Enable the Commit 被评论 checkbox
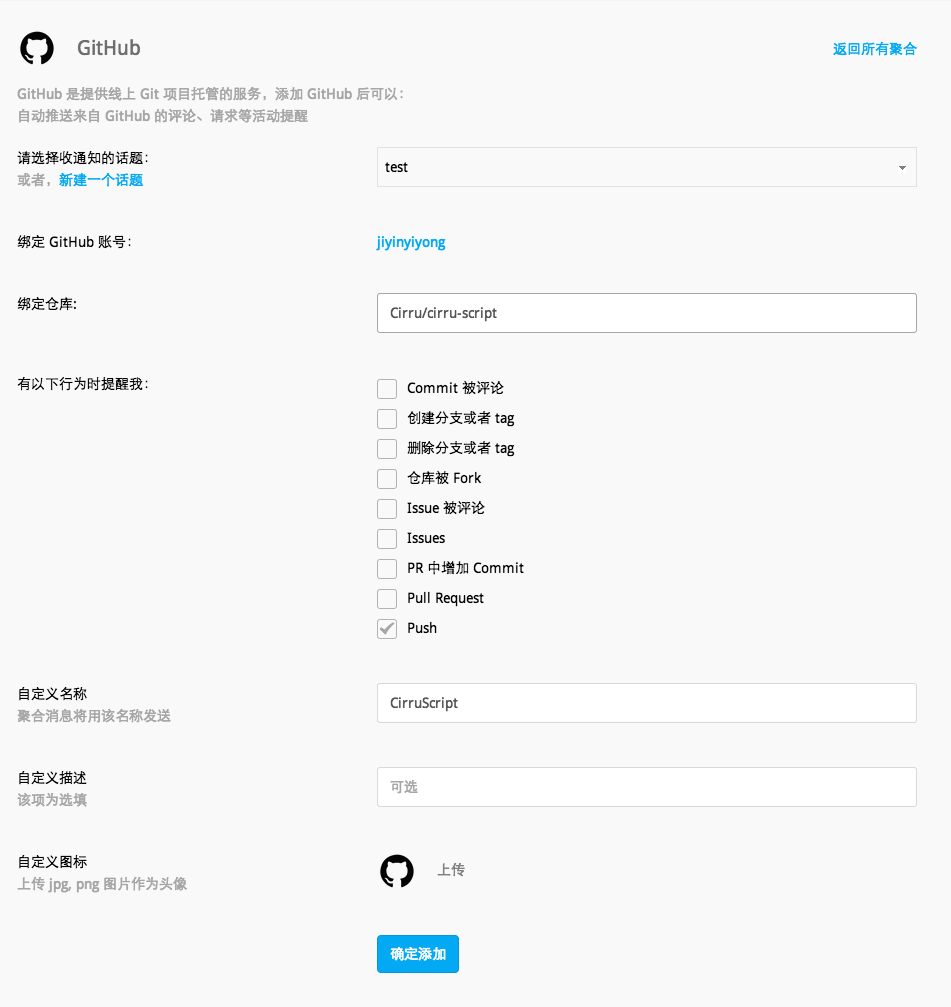Screen dimensions: 951x1007 point(387,389)
